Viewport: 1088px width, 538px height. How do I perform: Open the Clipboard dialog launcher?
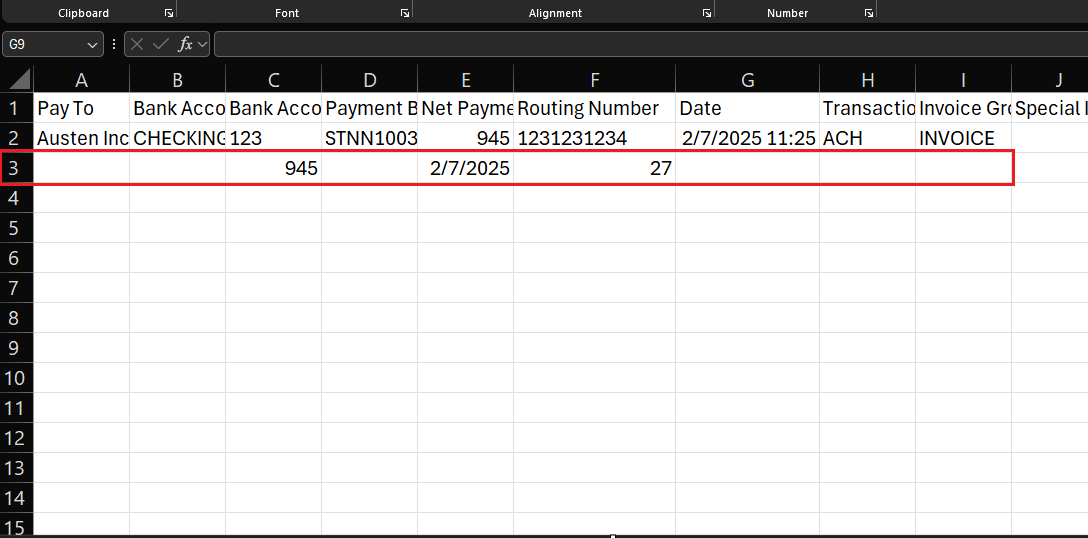click(x=169, y=13)
